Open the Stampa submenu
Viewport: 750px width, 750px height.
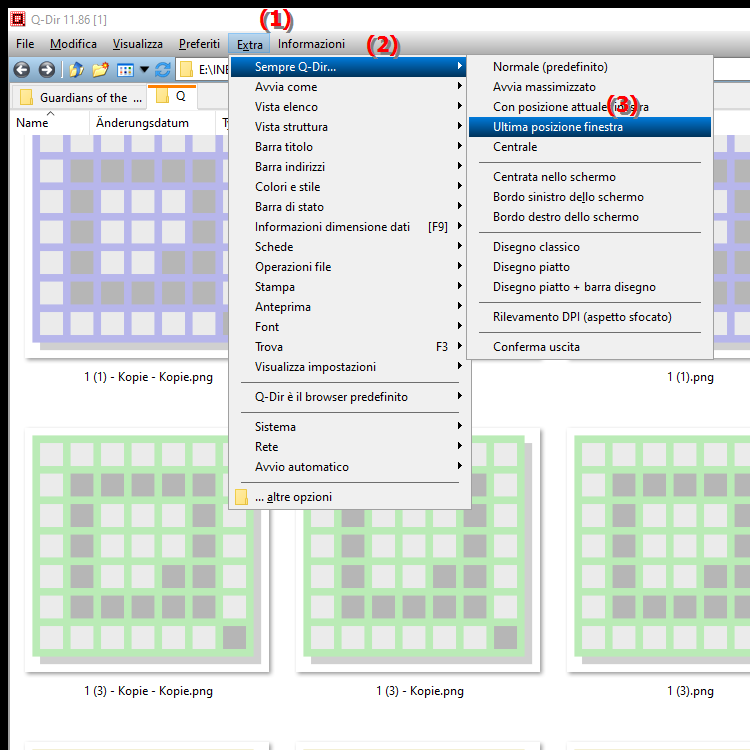coord(348,287)
